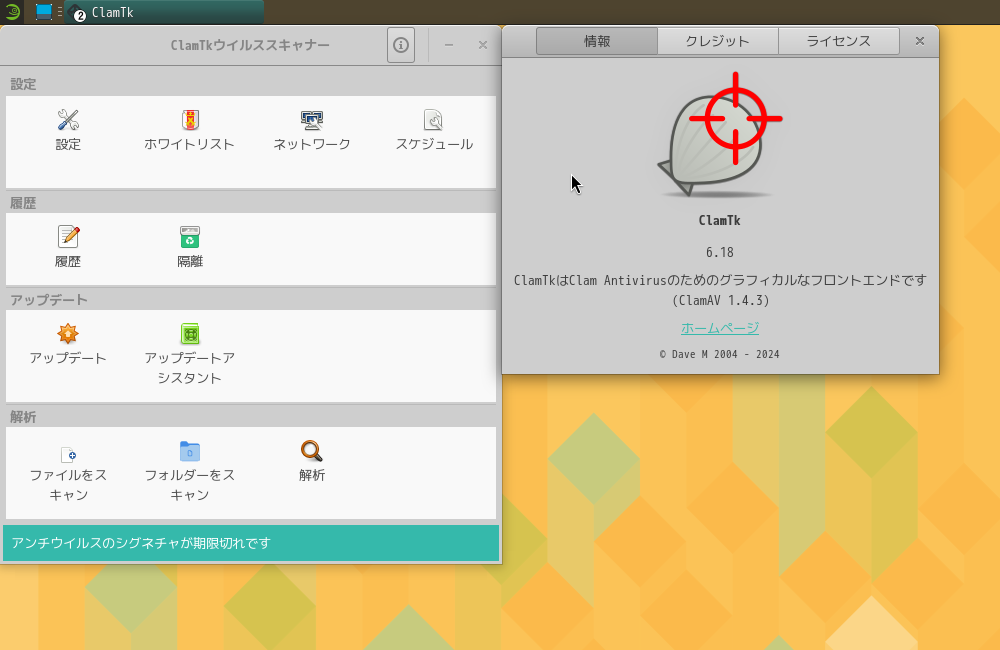Switch to the ライセンス tab
1000x650 pixels.
click(838, 41)
